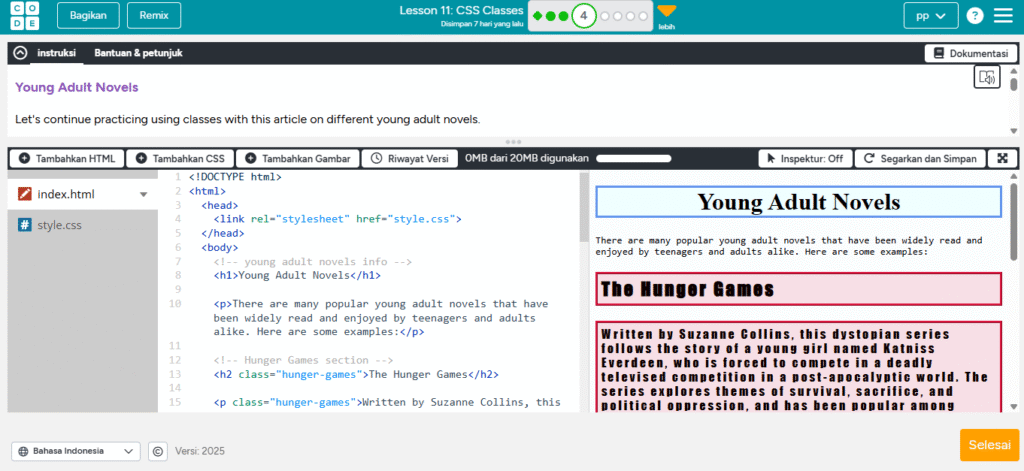Open Riwayat Versi version history
1024x471 pixels.
[x=409, y=158]
